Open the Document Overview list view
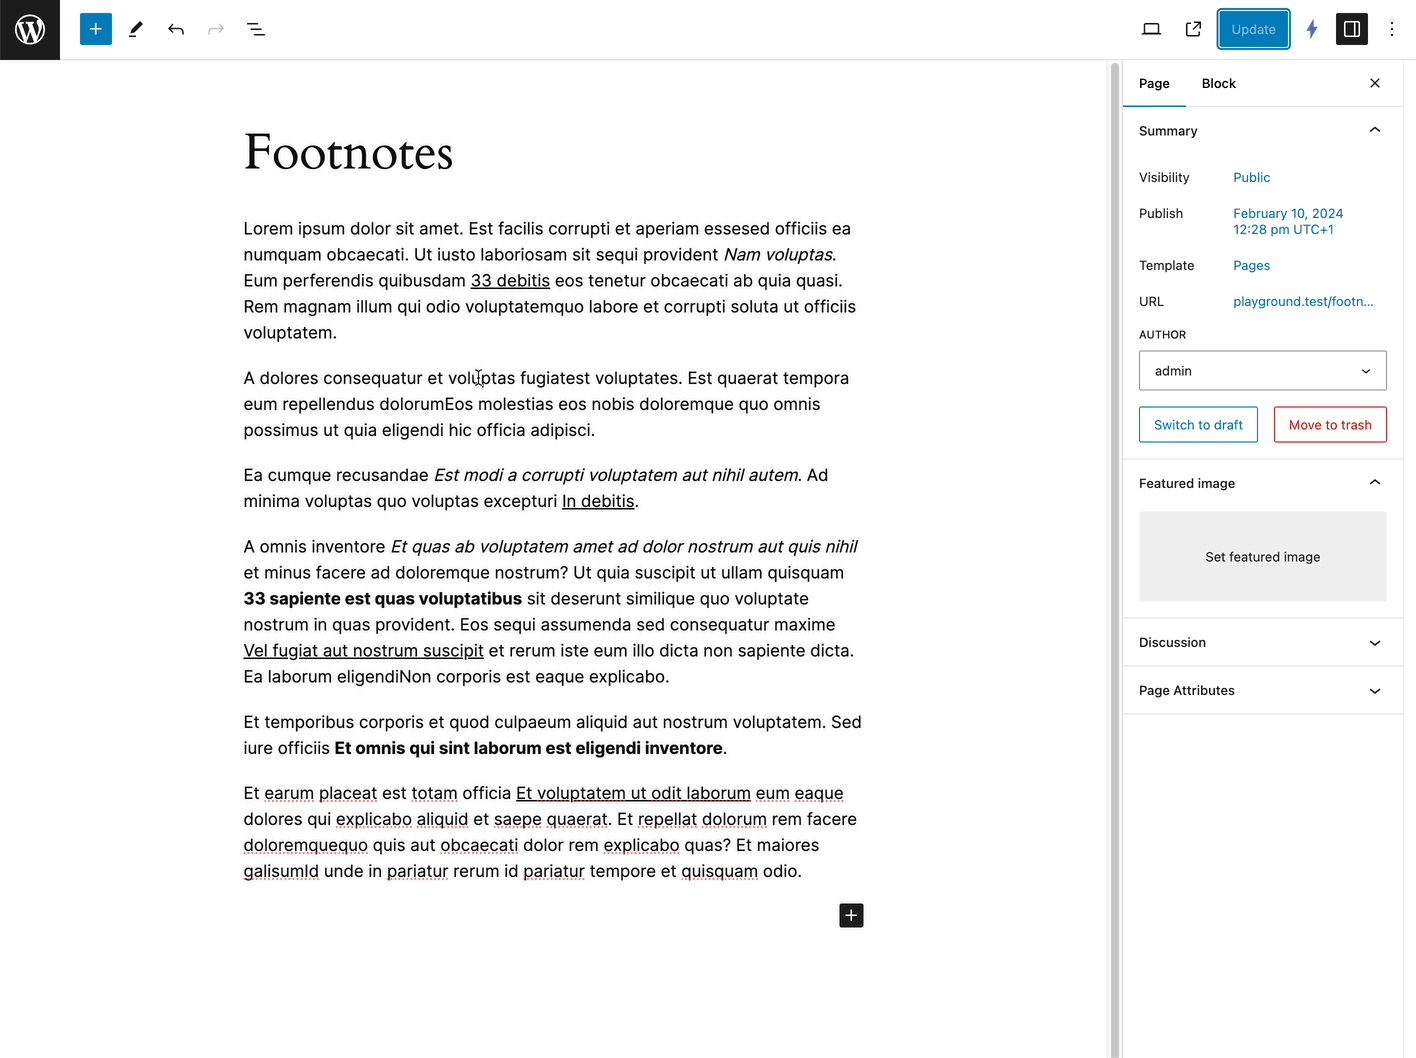This screenshot has height=1058, width=1416. 256,30
